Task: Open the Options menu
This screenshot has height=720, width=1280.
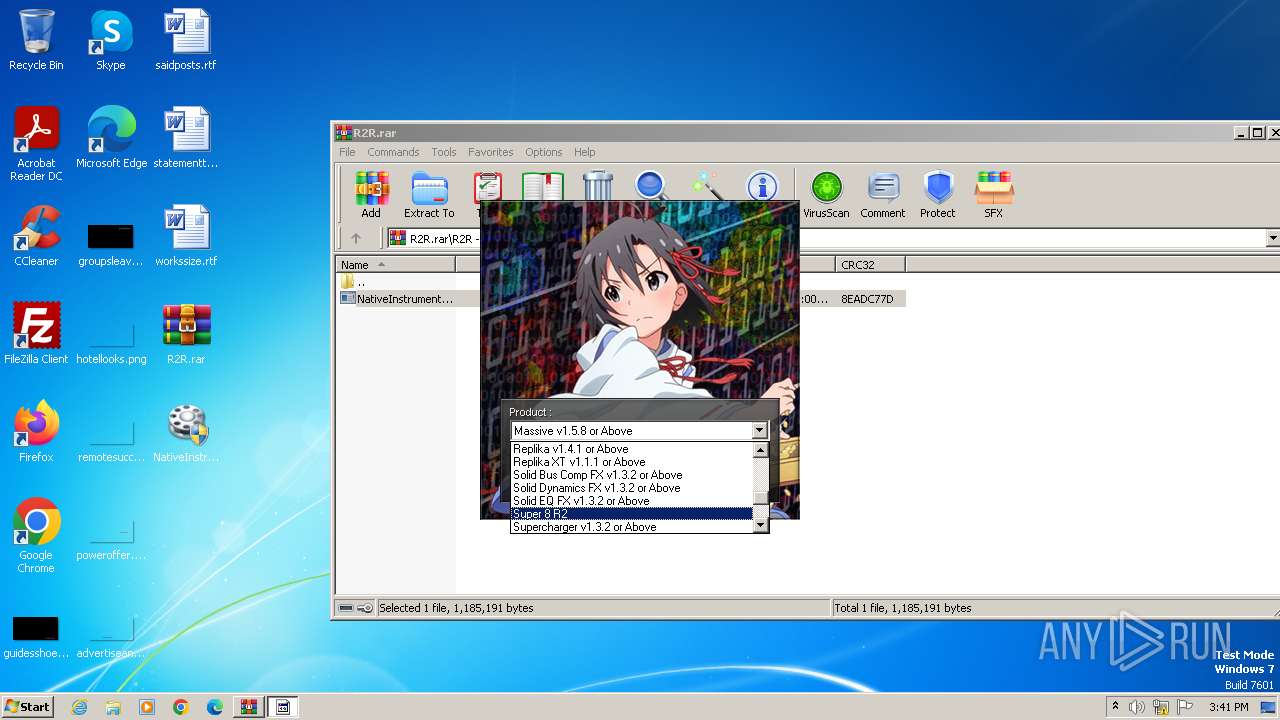Action: [x=544, y=152]
